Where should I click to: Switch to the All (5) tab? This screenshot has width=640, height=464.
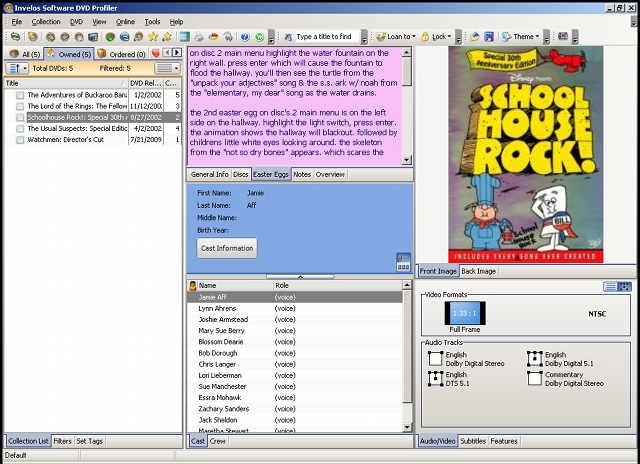click(x=25, y=54)
